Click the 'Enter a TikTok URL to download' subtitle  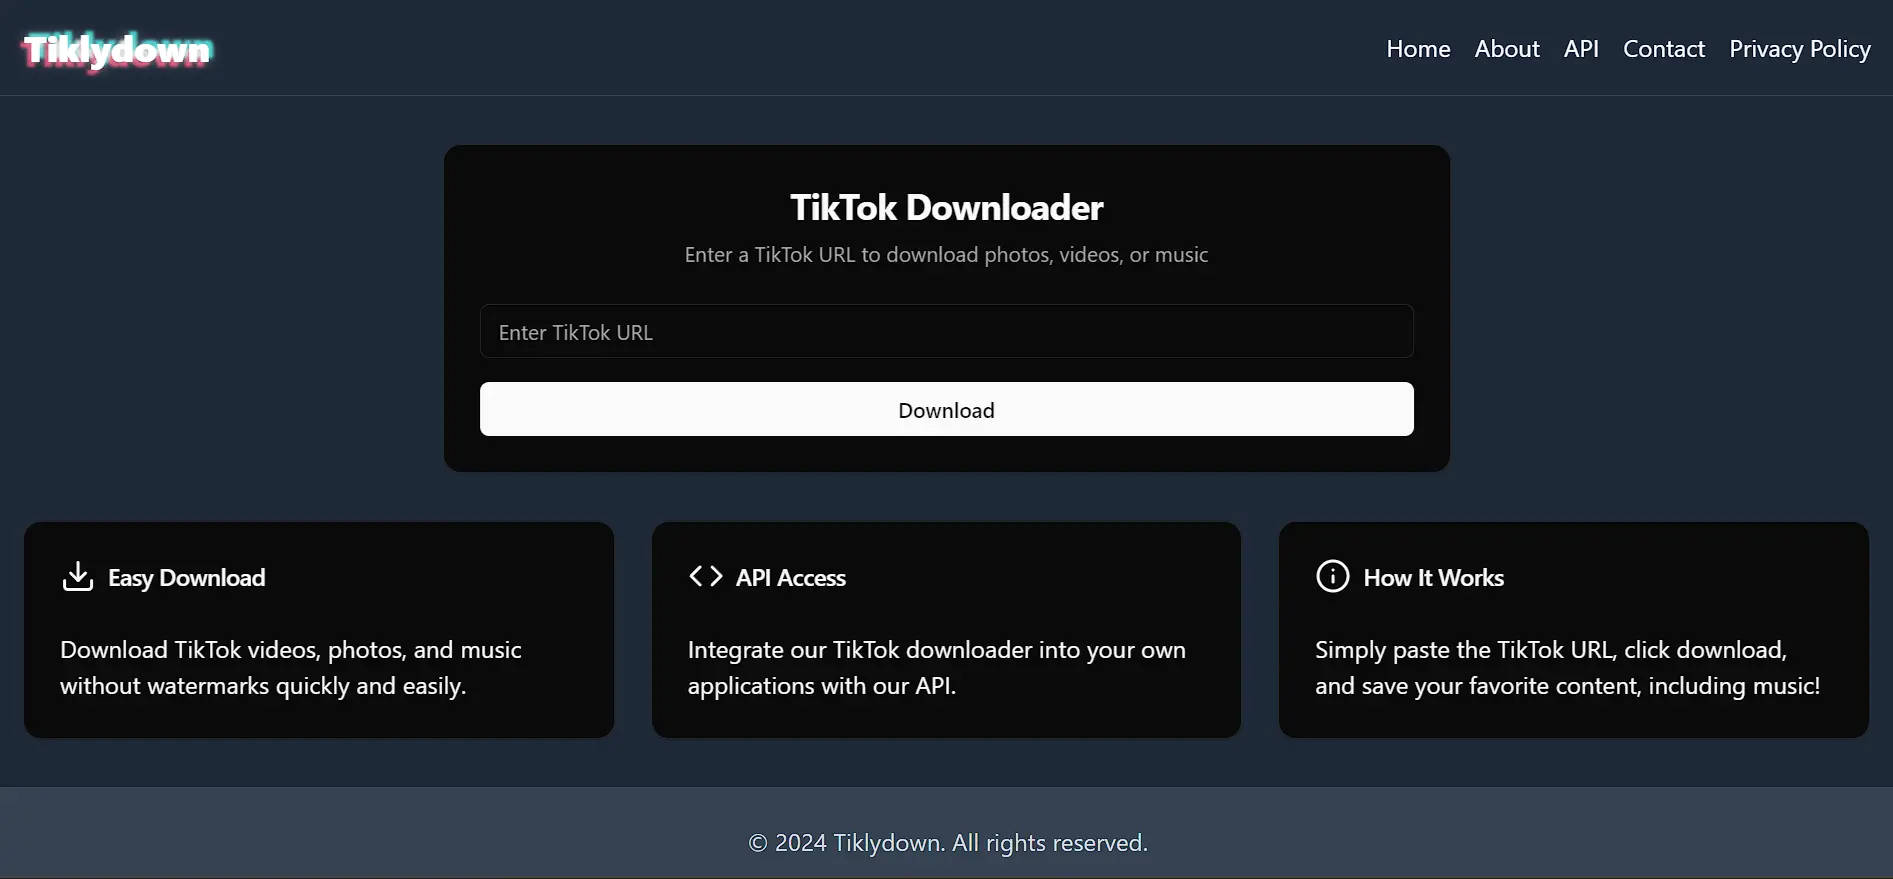point(946,255)
